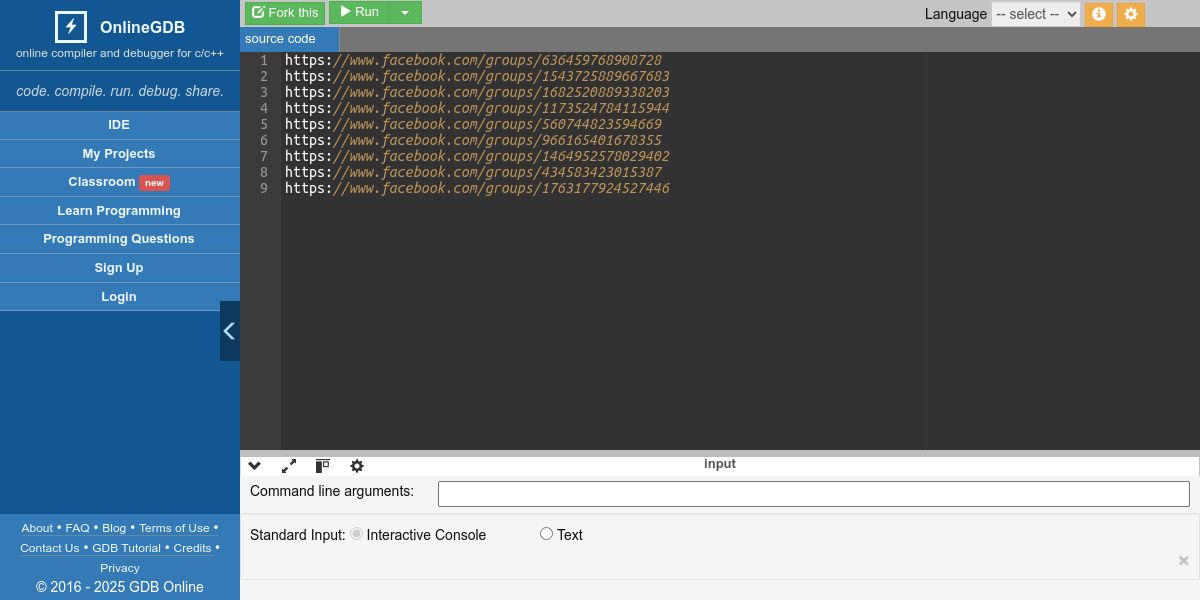Viewport: 1200px width, 600px height.
Task: Open the Language select dropdown
Action: point(1036,14)
